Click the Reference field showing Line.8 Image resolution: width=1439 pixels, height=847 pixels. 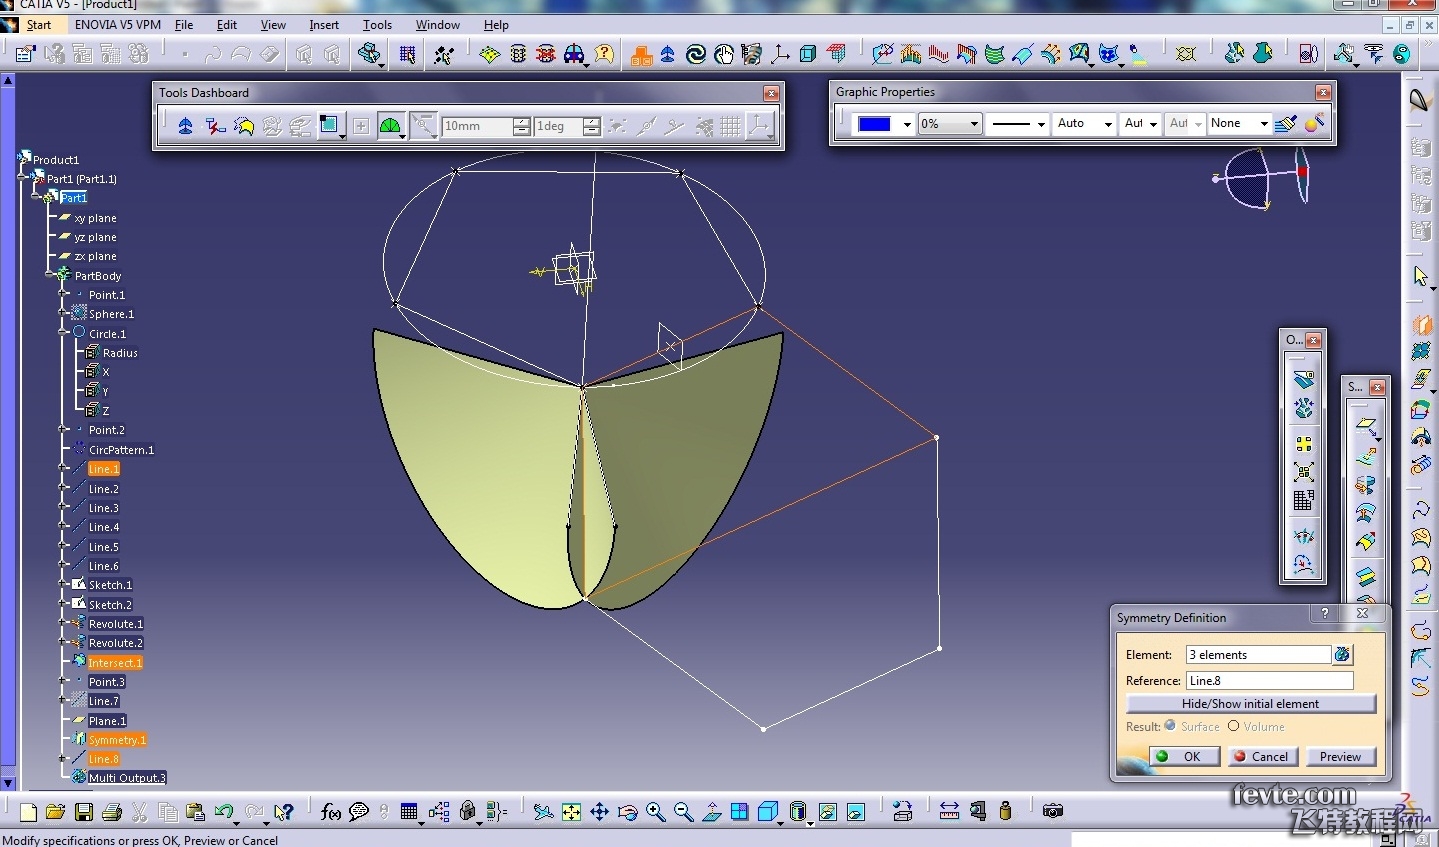[x=1269, y=681]
